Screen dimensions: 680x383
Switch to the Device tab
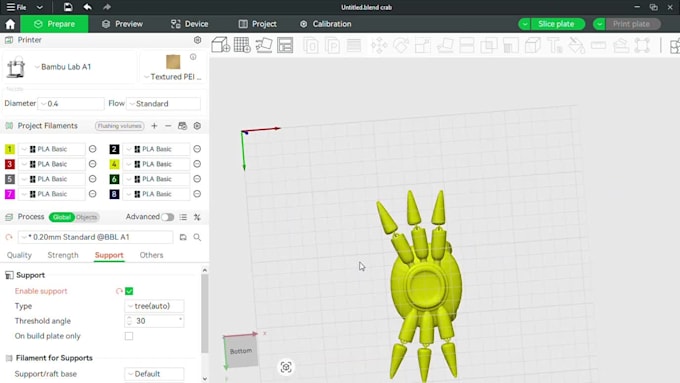(x=190, y=24)
